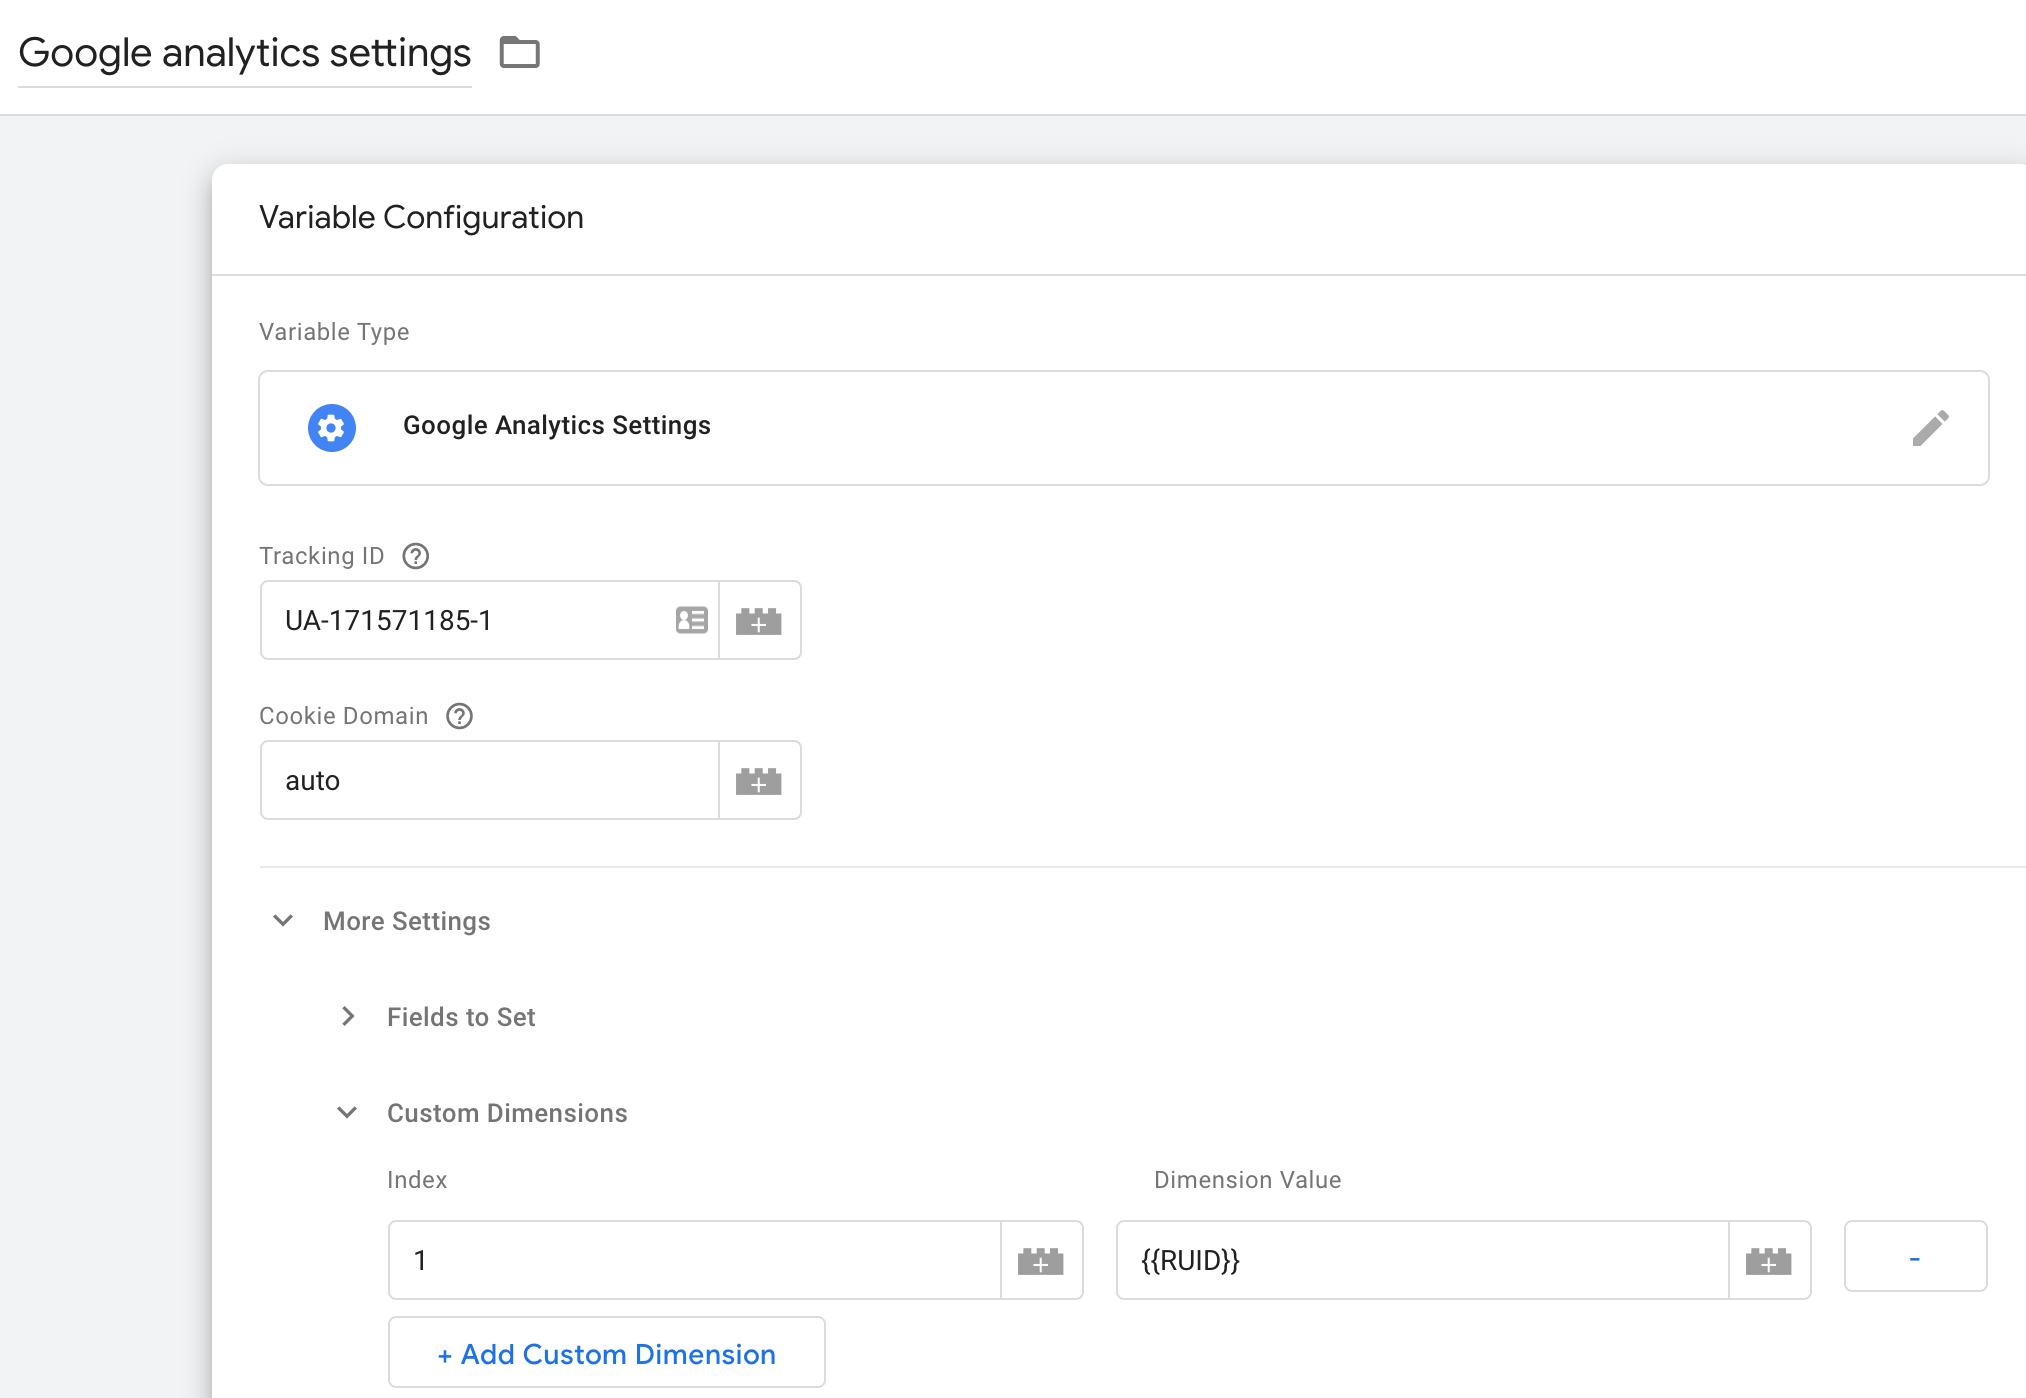Viewport: 2026px width, 1398px height.
Task: Click Add Custom Dimension button
Action: pos(607,1353)
